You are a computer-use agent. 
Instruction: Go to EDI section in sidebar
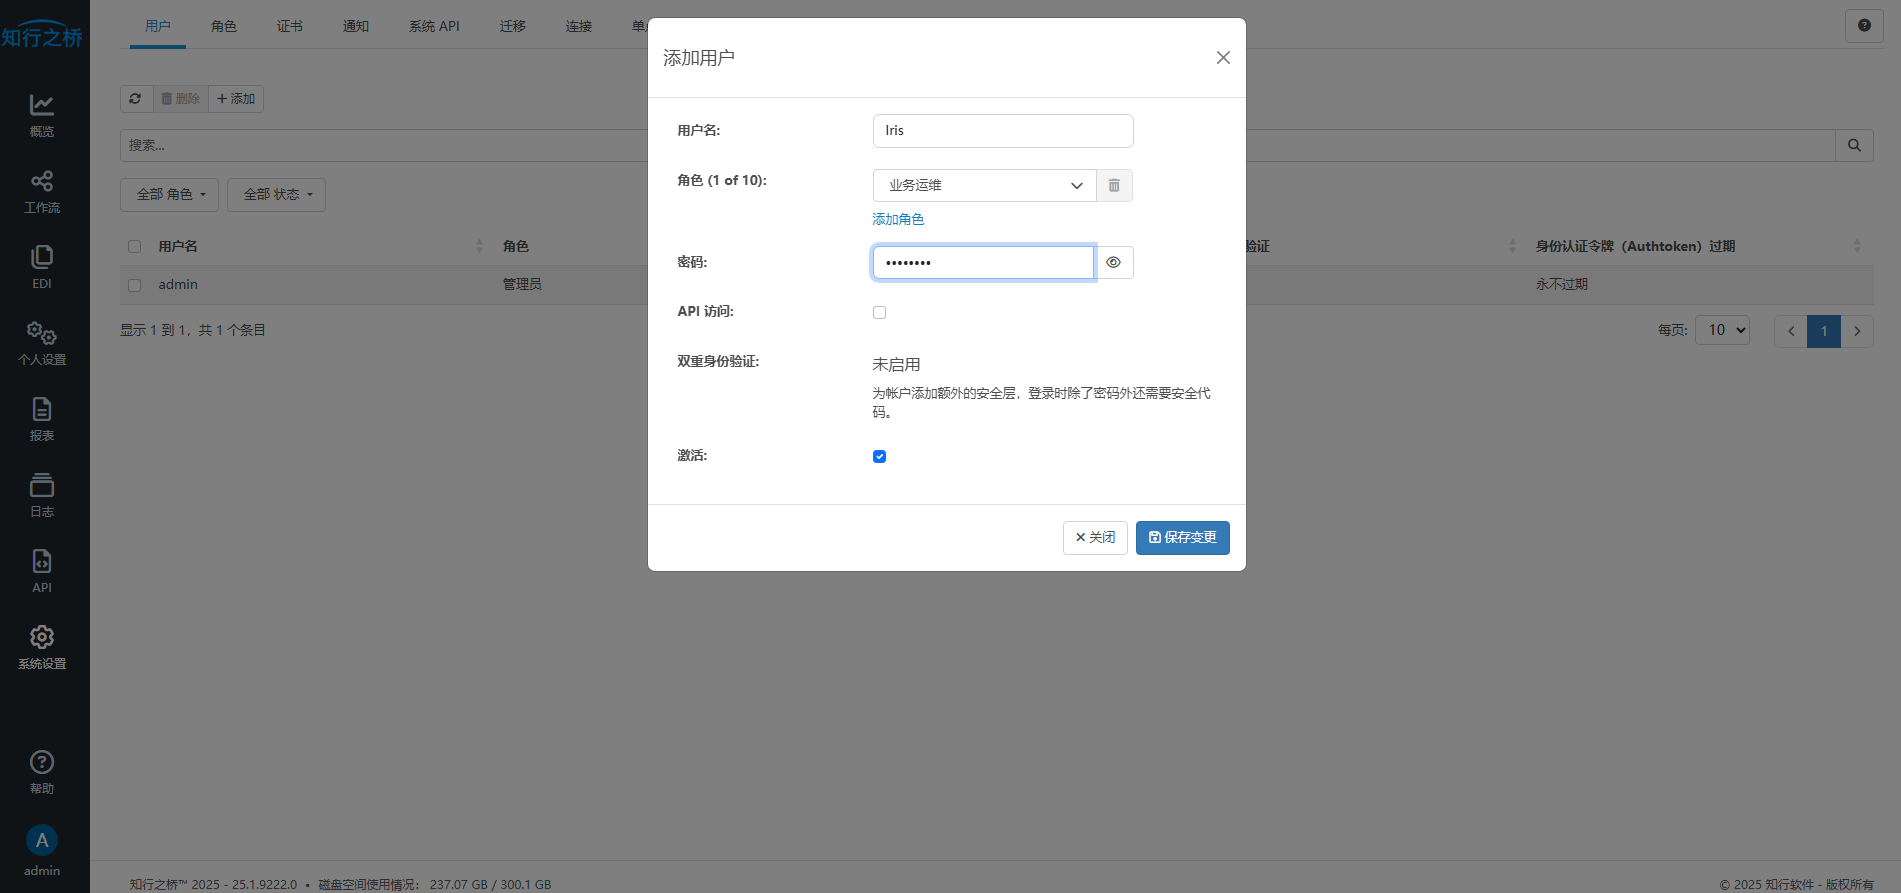tap(41, 267)
